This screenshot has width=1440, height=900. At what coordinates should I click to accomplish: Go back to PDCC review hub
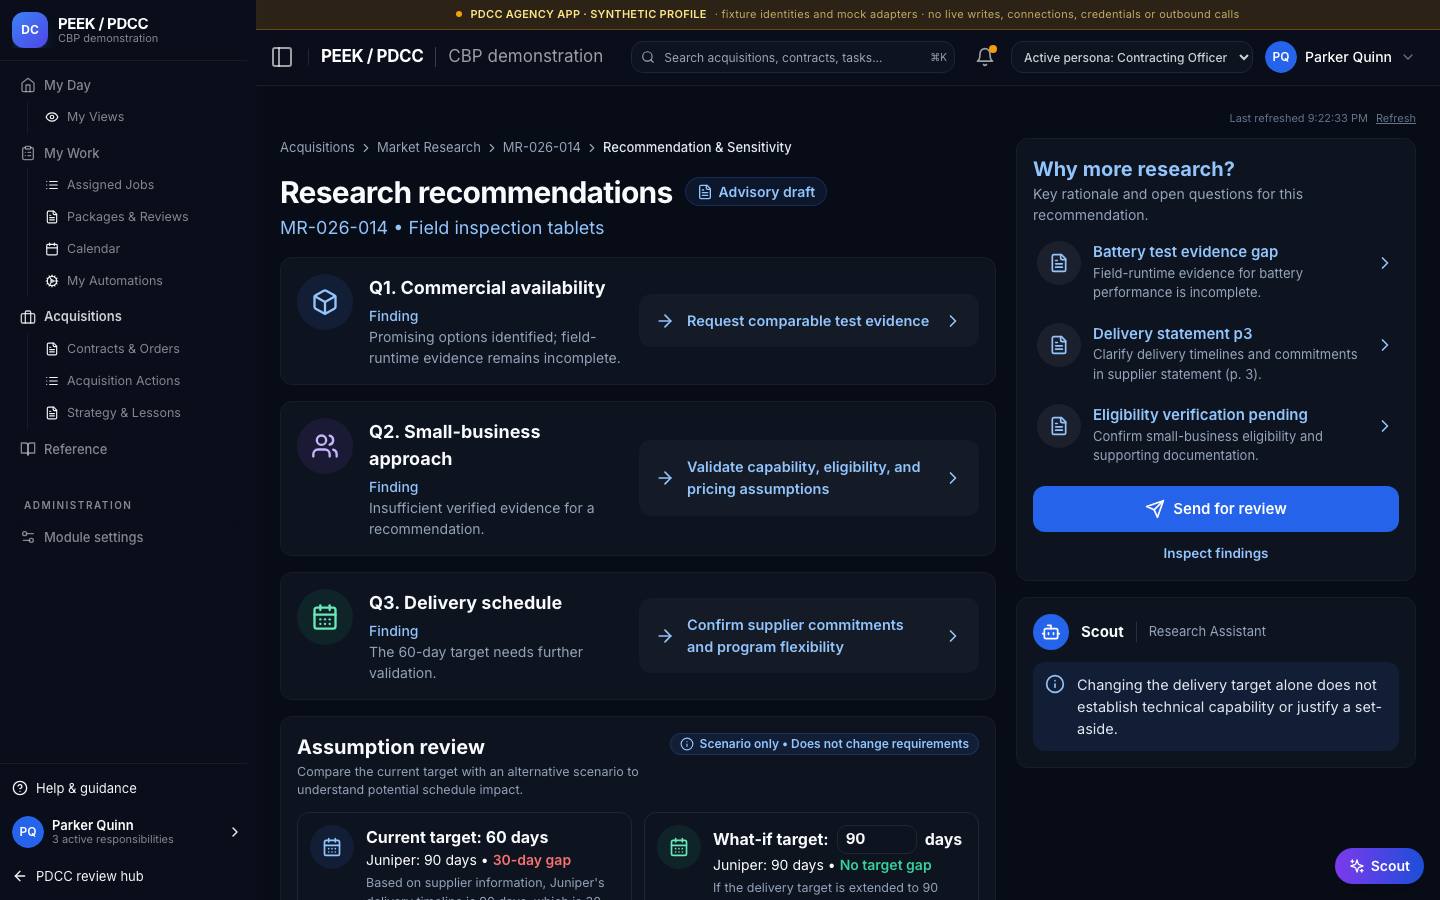point(79,876)
